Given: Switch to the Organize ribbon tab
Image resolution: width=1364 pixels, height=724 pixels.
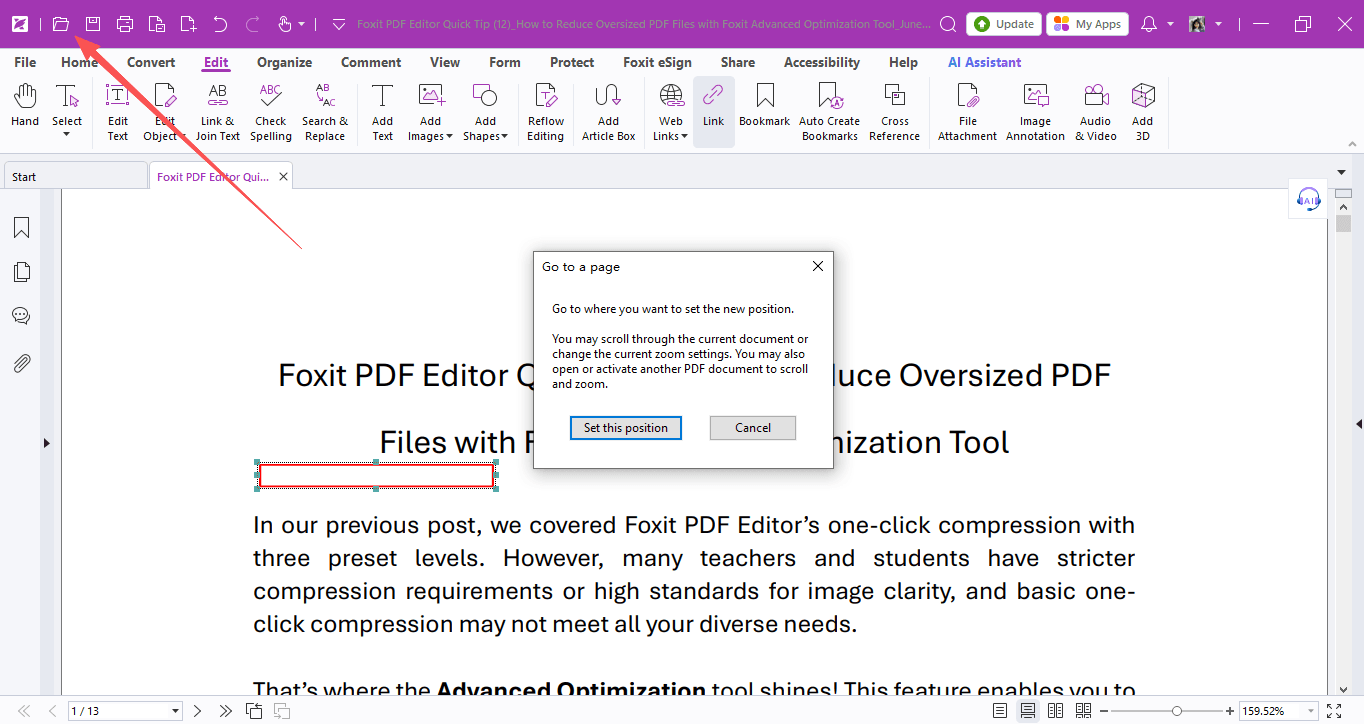Looking at the screenshot, I should coord(285,62).
